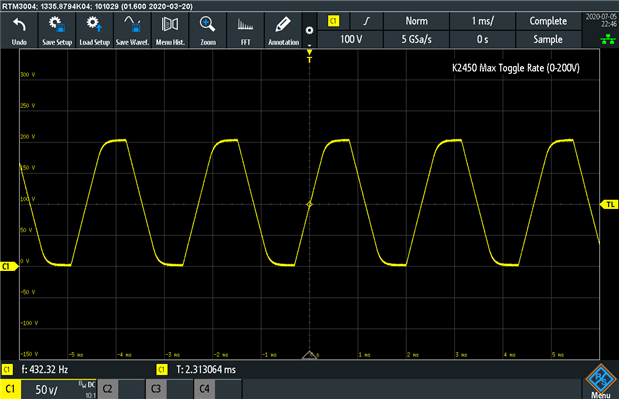
Task: Change Sample acquisition mode
Action: click(548, 39)
